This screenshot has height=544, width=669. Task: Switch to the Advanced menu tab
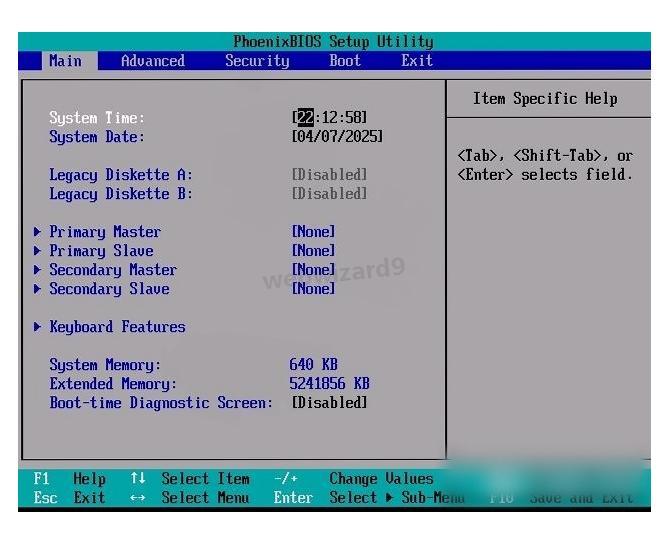click(x=152, y=61)
